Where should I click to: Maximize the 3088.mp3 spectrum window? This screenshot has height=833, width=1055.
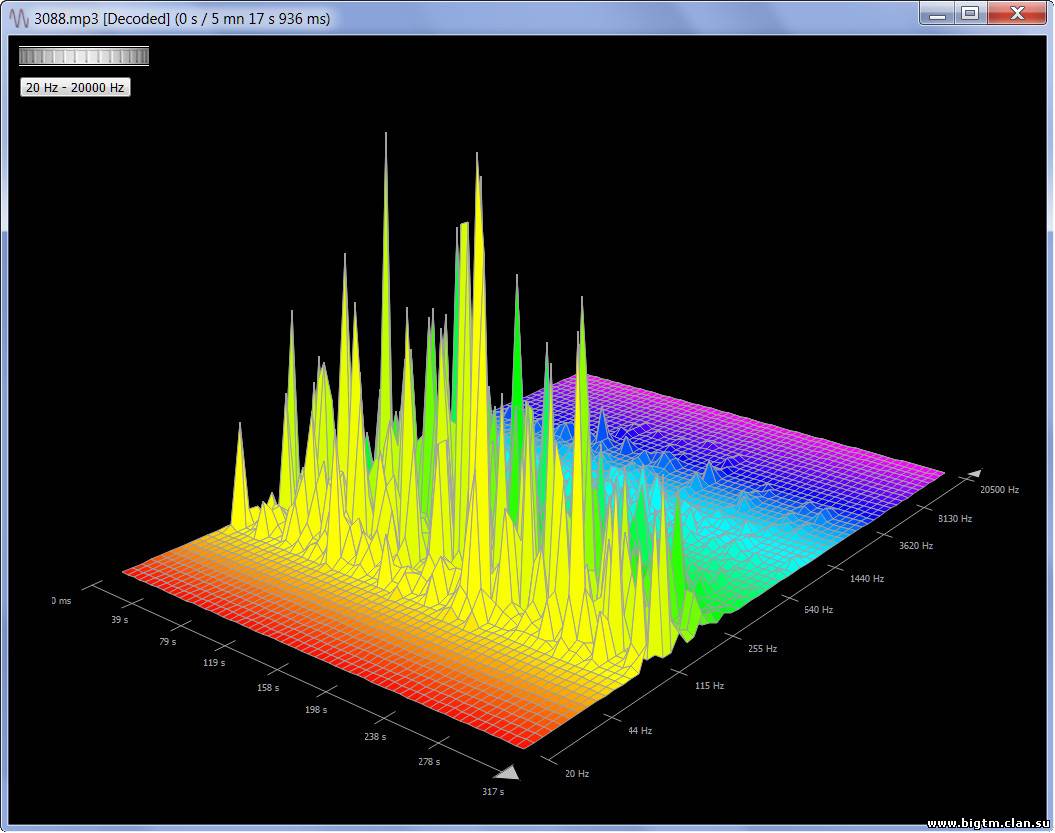point(970,13)
